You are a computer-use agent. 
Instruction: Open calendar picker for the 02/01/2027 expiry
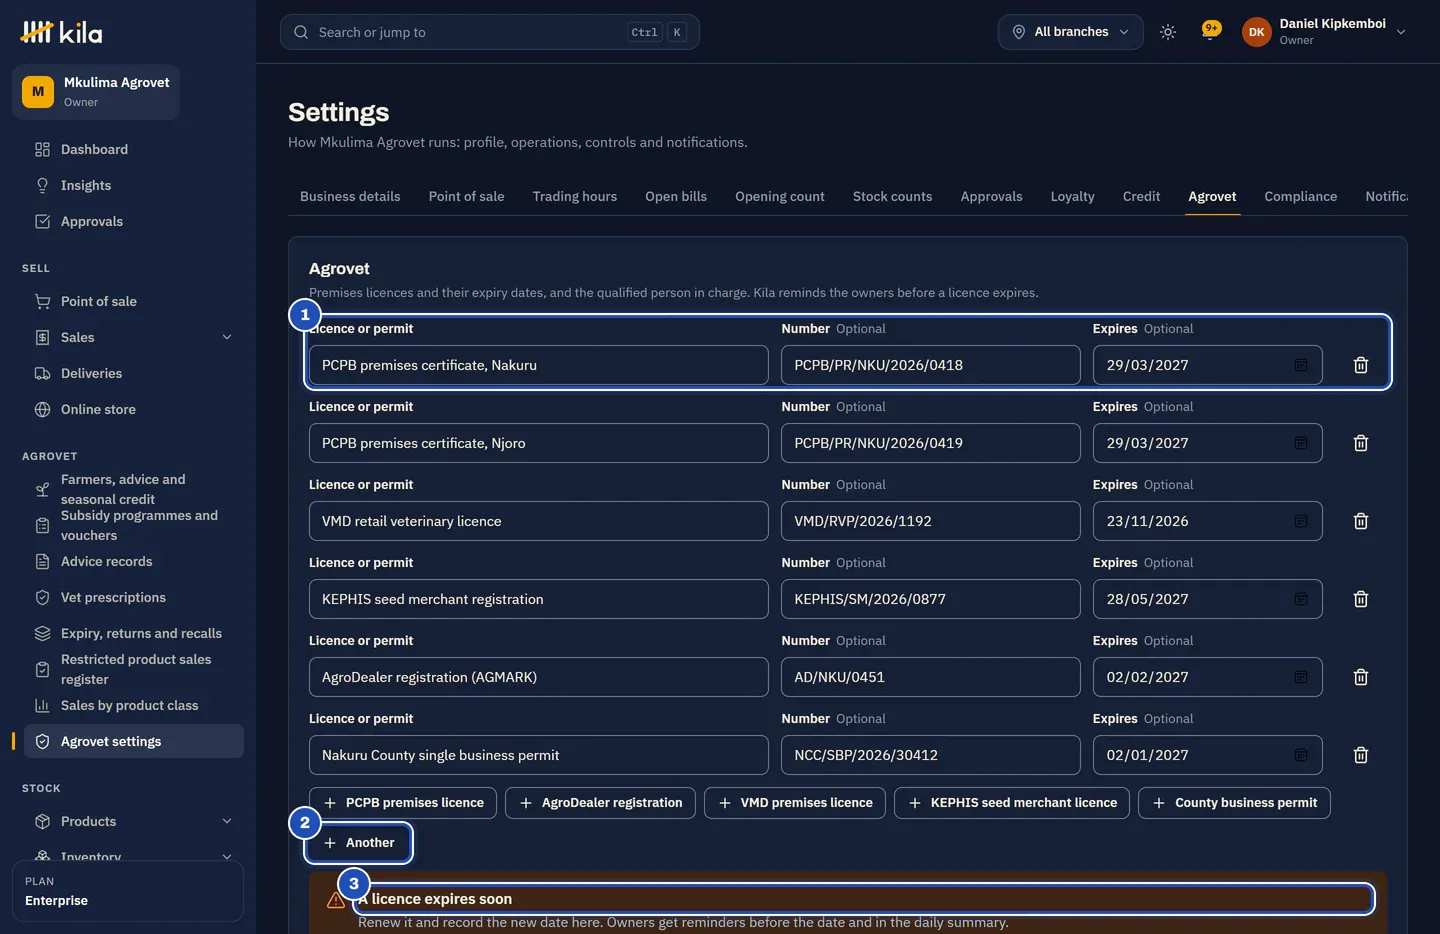pyautogui.click(x=1300, y=755)
